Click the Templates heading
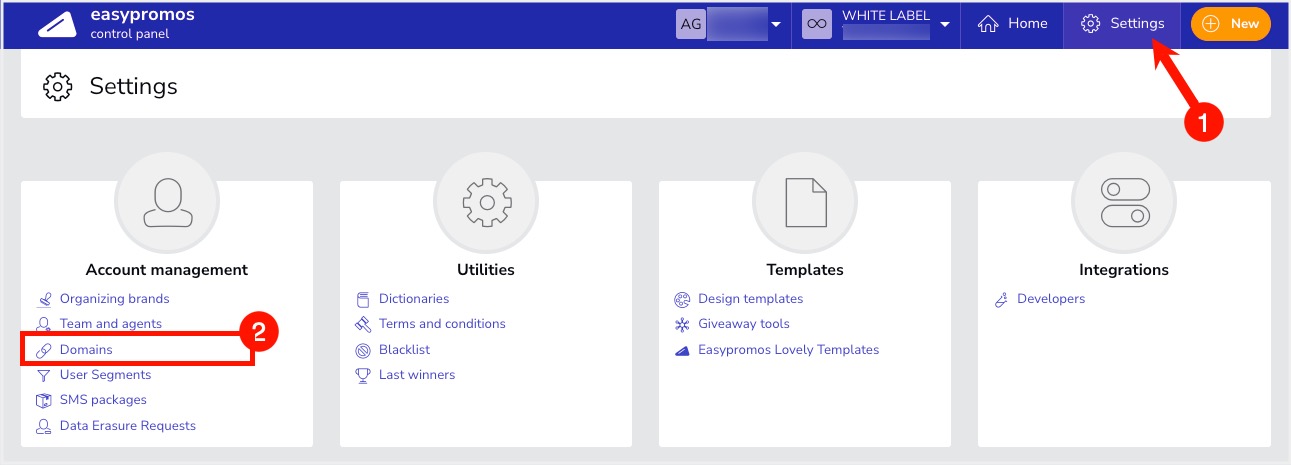 [805, 270]
